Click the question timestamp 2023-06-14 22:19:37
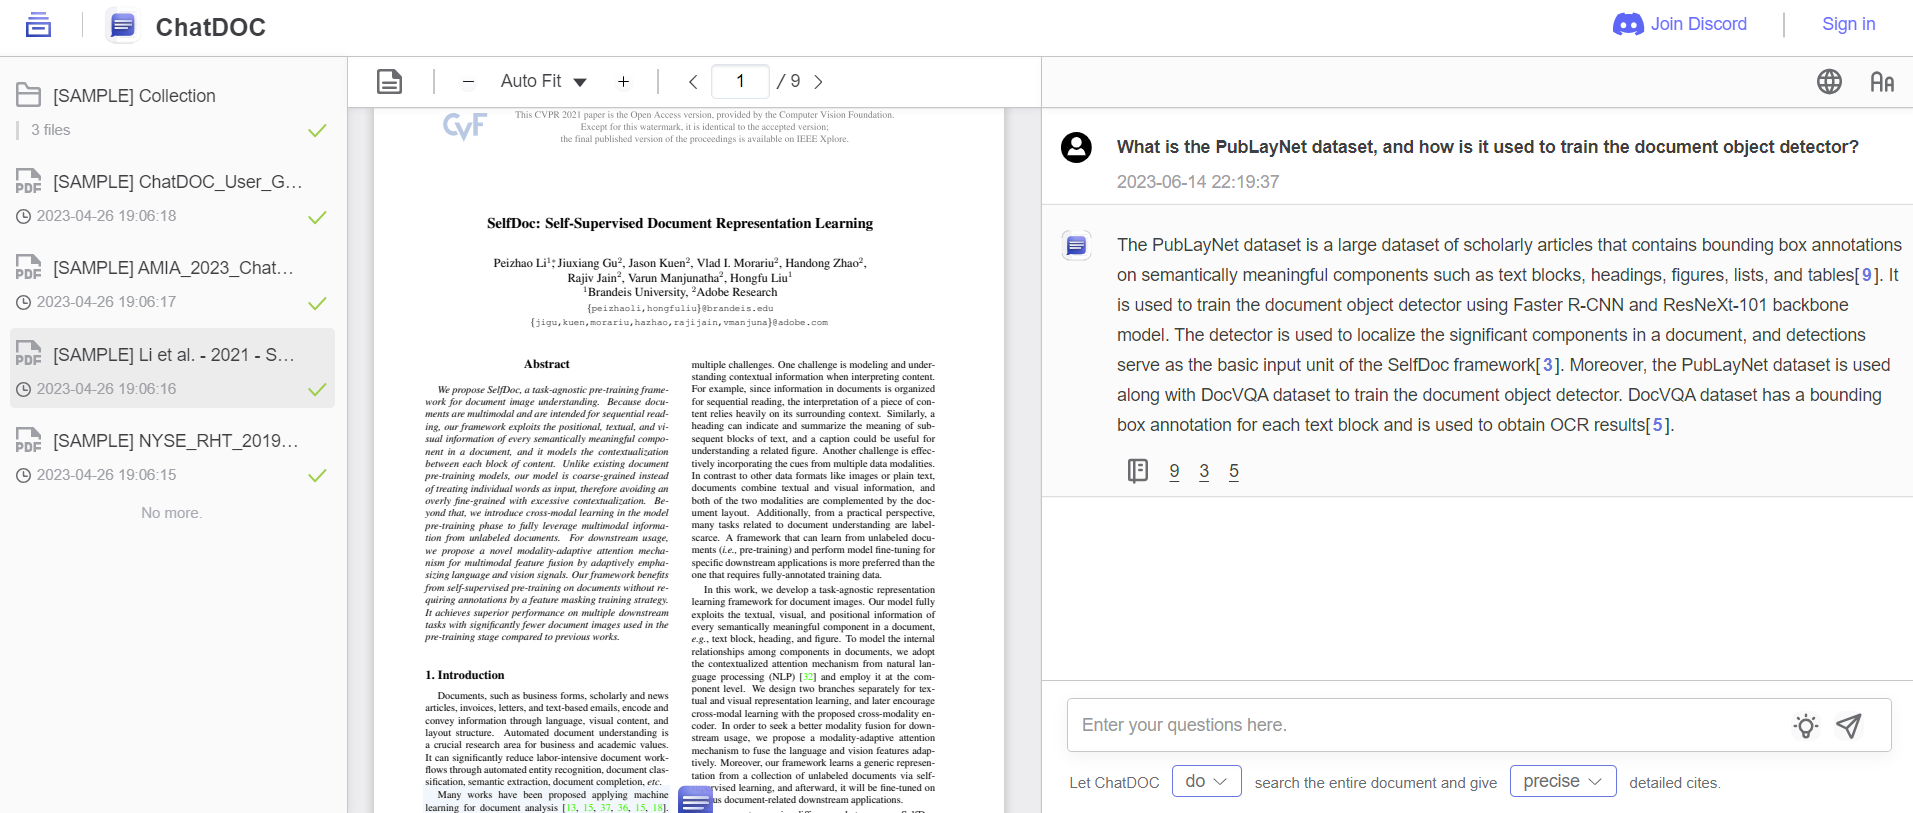 coord(1198,182)
